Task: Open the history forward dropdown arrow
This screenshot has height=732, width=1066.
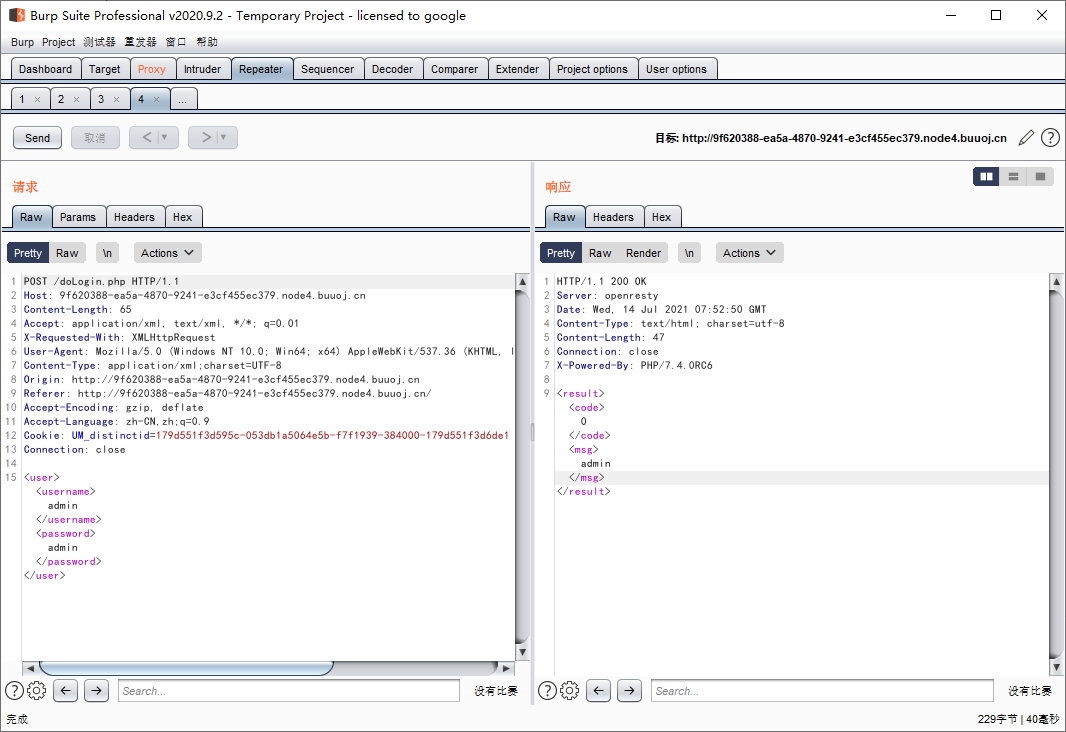Action: tap(223, 137)
